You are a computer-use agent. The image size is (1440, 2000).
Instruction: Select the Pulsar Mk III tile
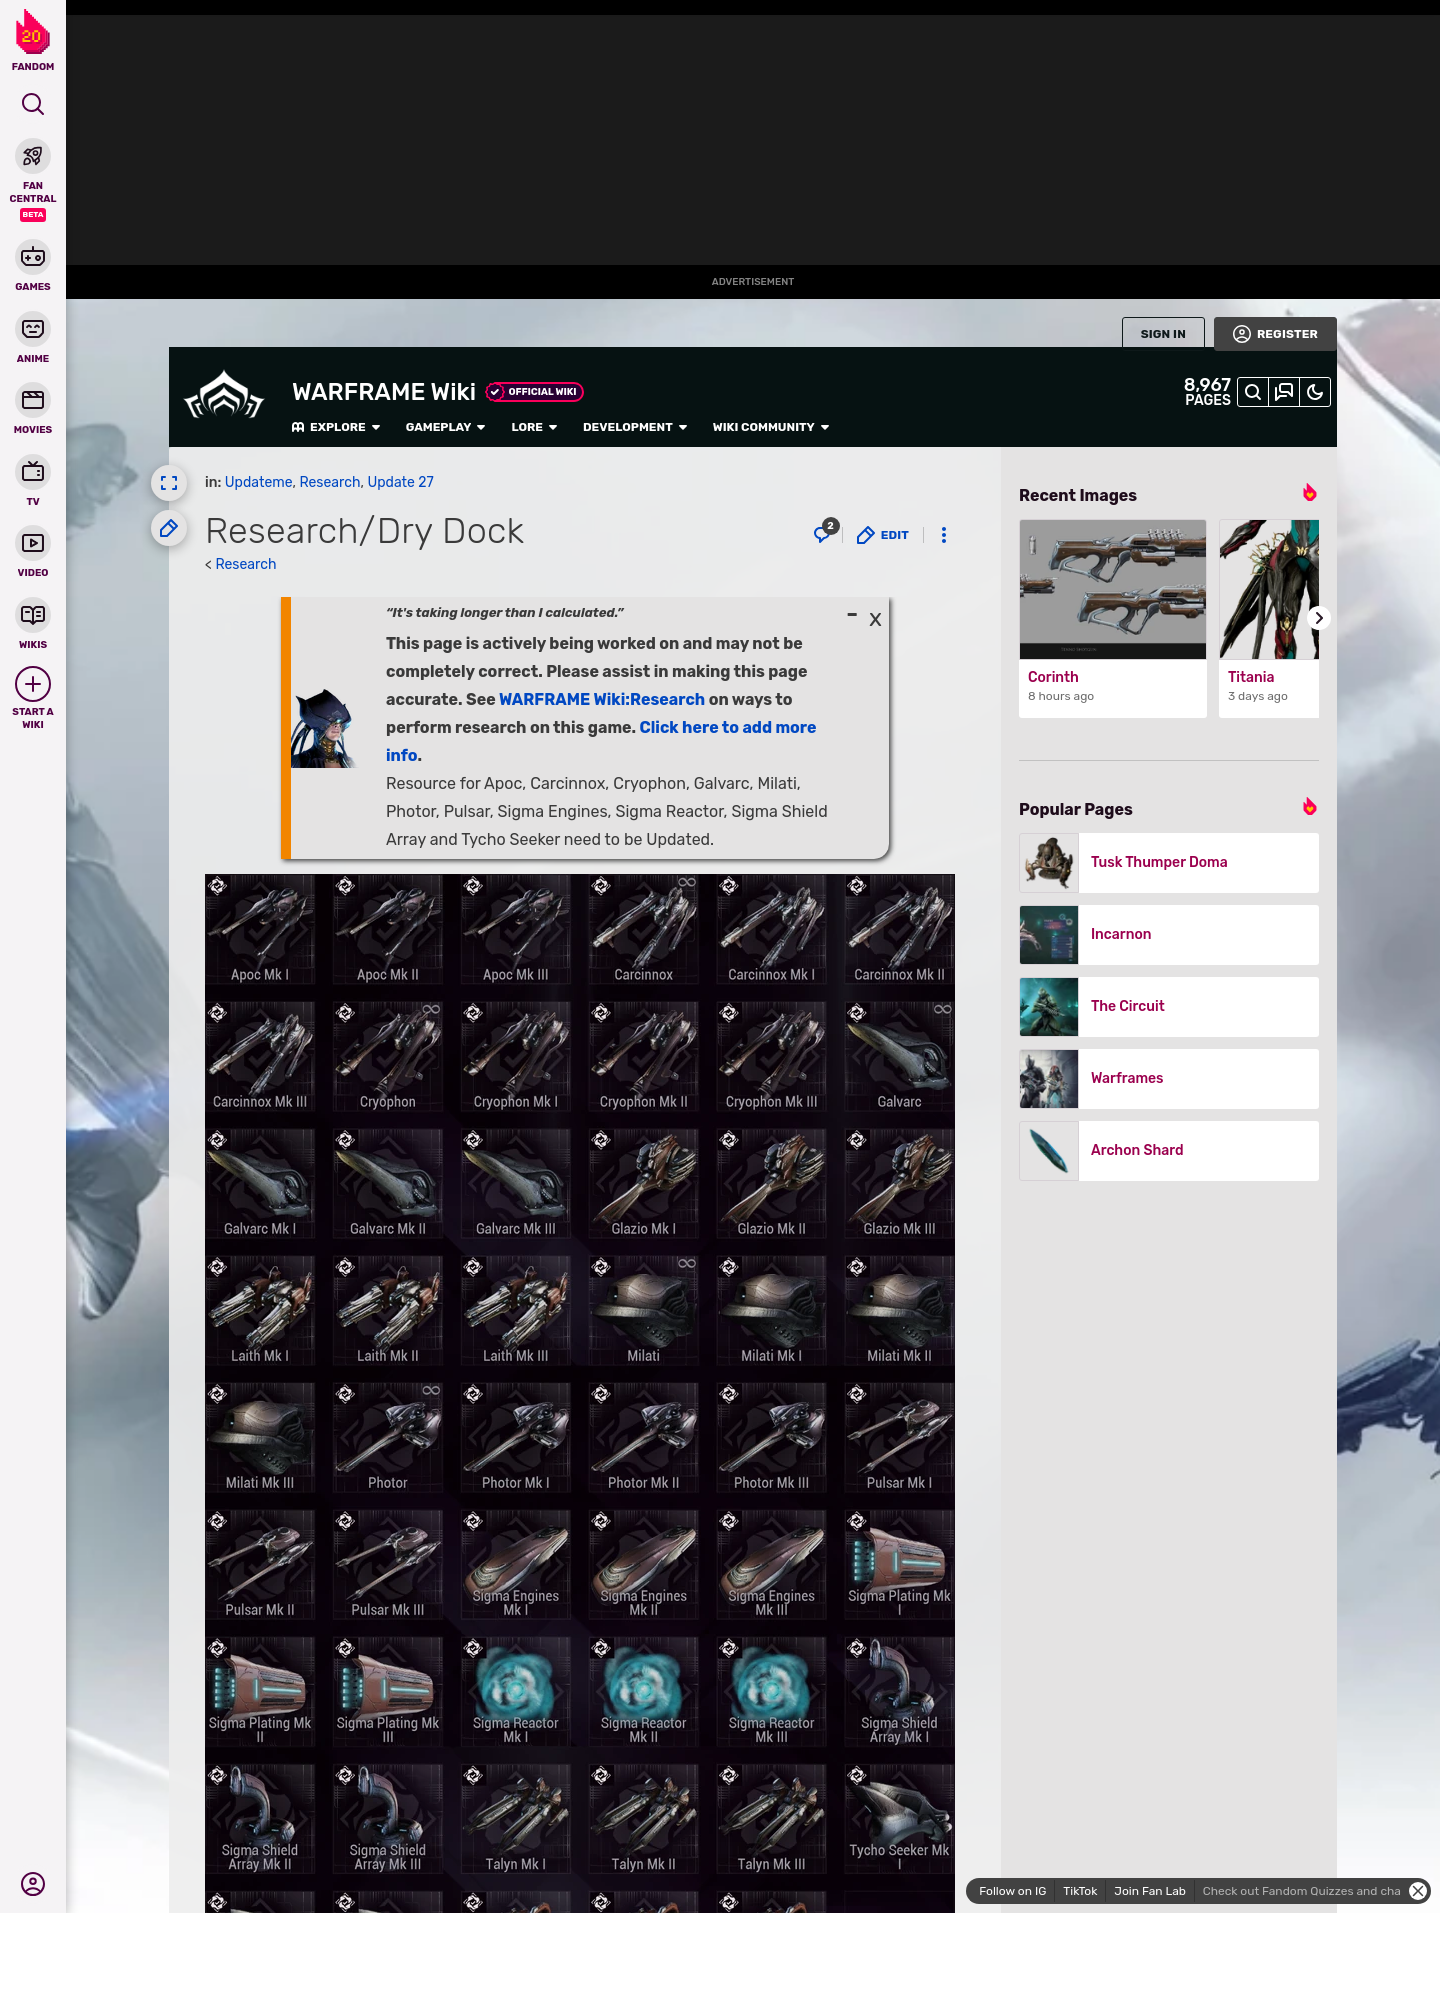[x=388, y=1565]
